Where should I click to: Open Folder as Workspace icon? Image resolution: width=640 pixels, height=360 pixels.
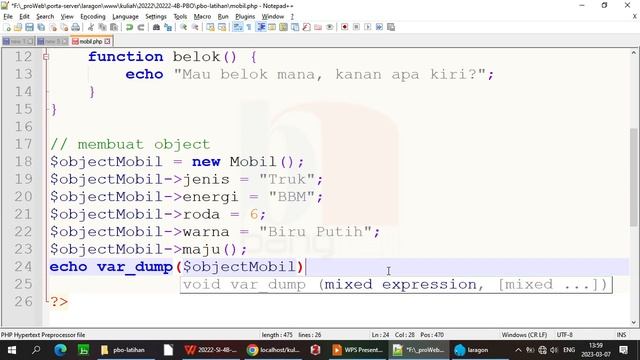[x=318, y=27]
